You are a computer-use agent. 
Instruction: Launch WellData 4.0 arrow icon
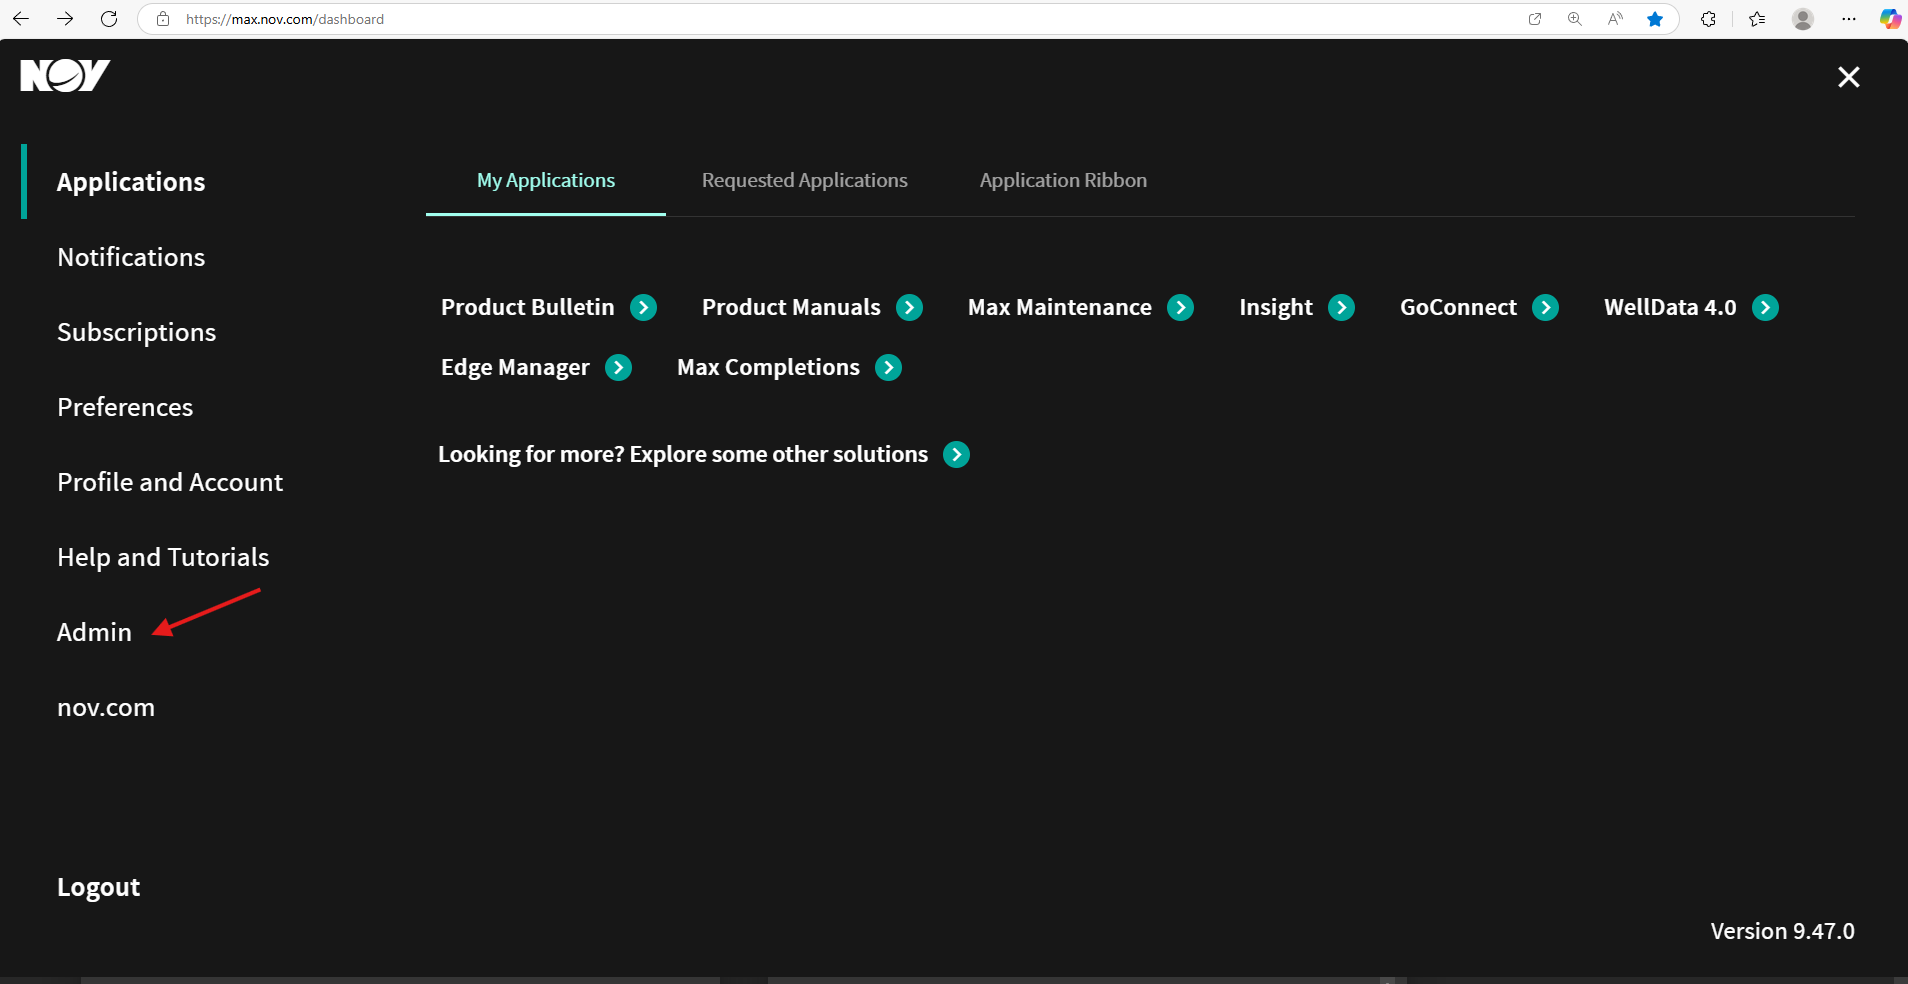(1766, 307)
